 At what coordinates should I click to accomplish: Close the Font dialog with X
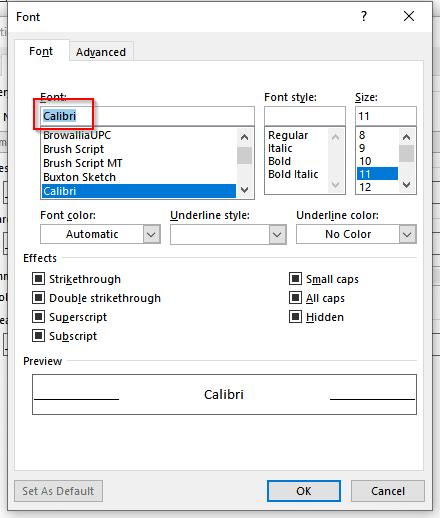pos(409,16)
